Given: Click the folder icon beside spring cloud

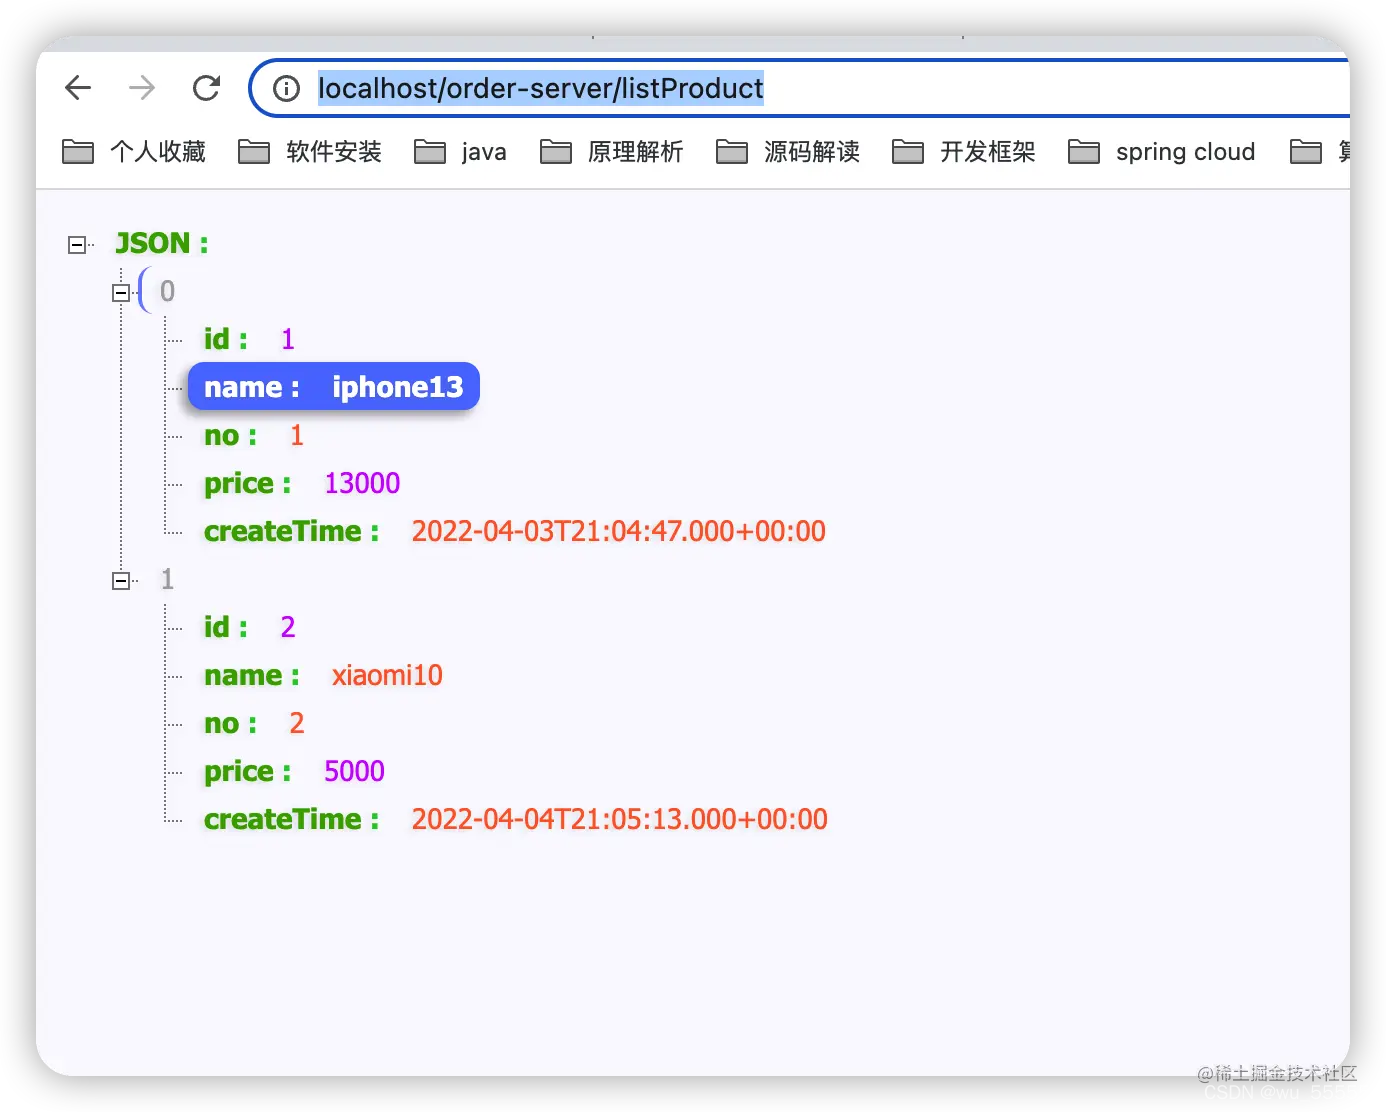Looking at the screenshot, I should tap(1084, 152).
